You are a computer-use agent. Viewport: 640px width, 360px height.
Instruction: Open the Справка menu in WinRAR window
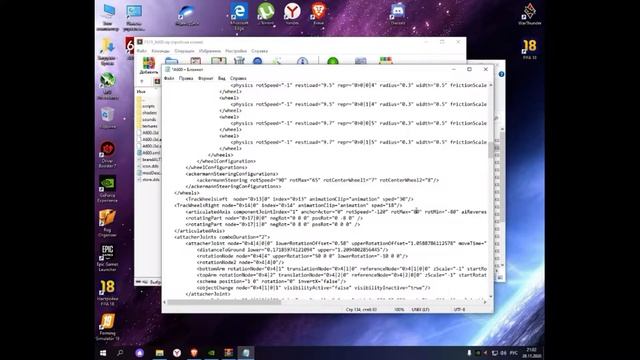click(x=259, y=51)
